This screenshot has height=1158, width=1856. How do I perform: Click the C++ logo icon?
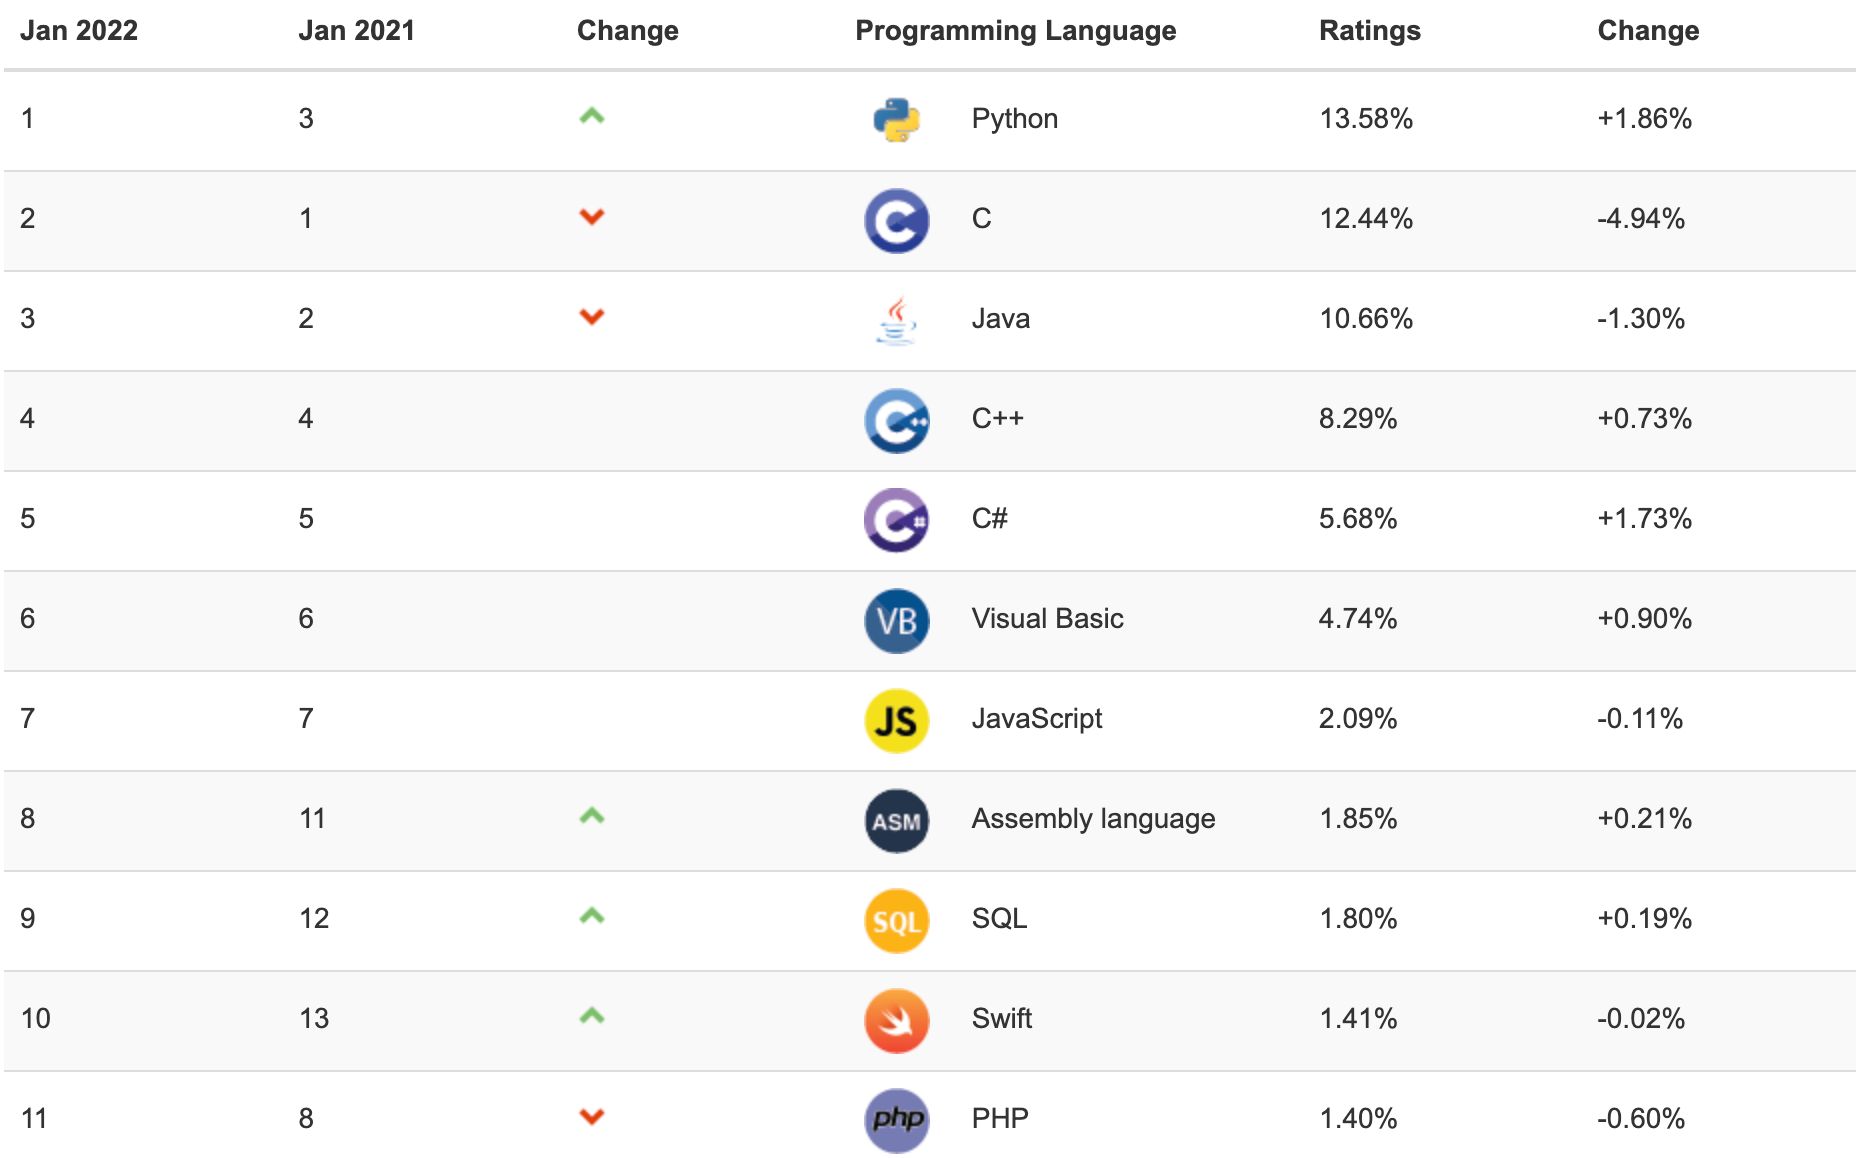tap(896, 420)
